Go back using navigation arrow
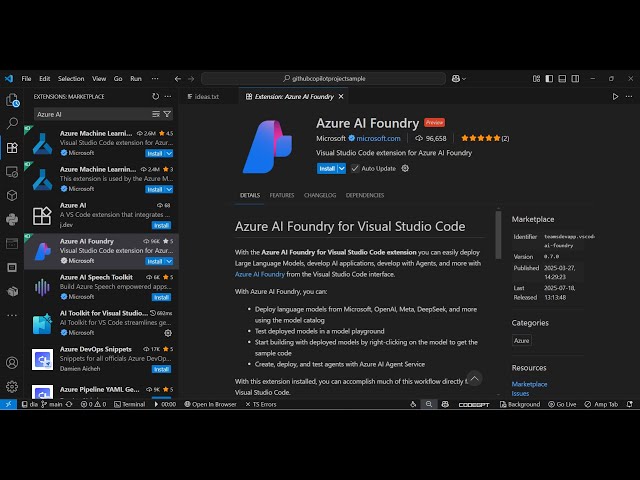The image size is (640, 480). coord(178,78)
